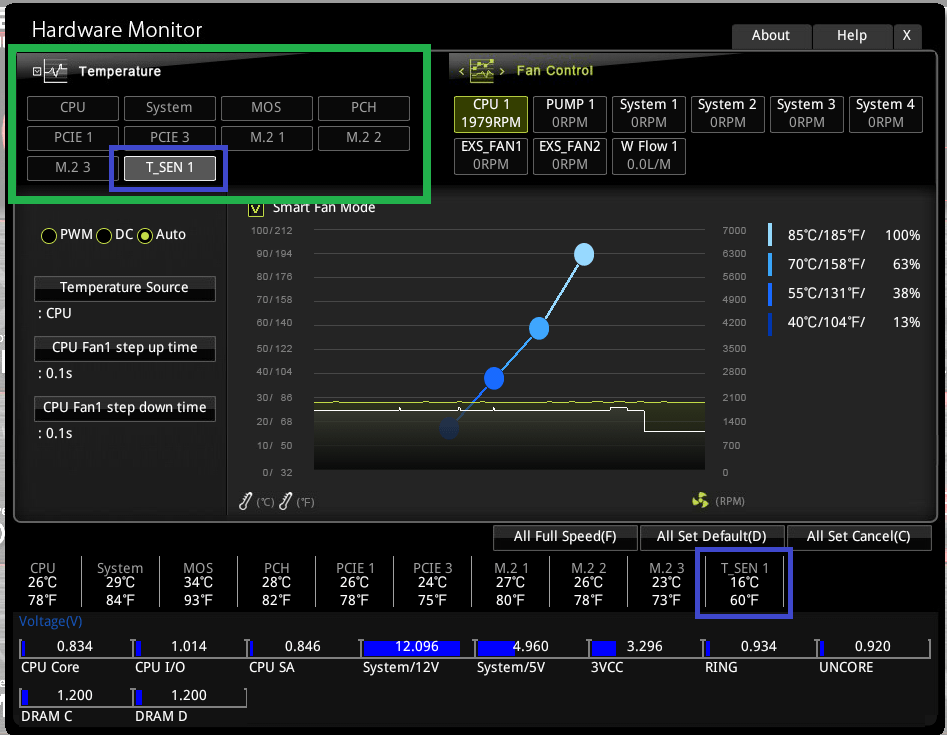Click the topmost light-blue fan curve point
This screenshot has height=735, width=947.
584,254
